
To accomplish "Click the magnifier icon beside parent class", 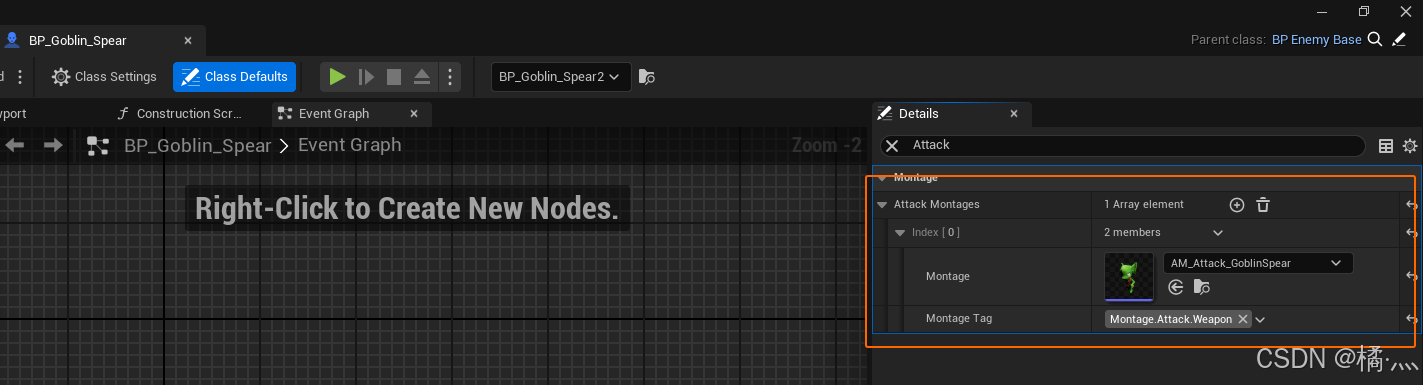I will pos(1375,39).
